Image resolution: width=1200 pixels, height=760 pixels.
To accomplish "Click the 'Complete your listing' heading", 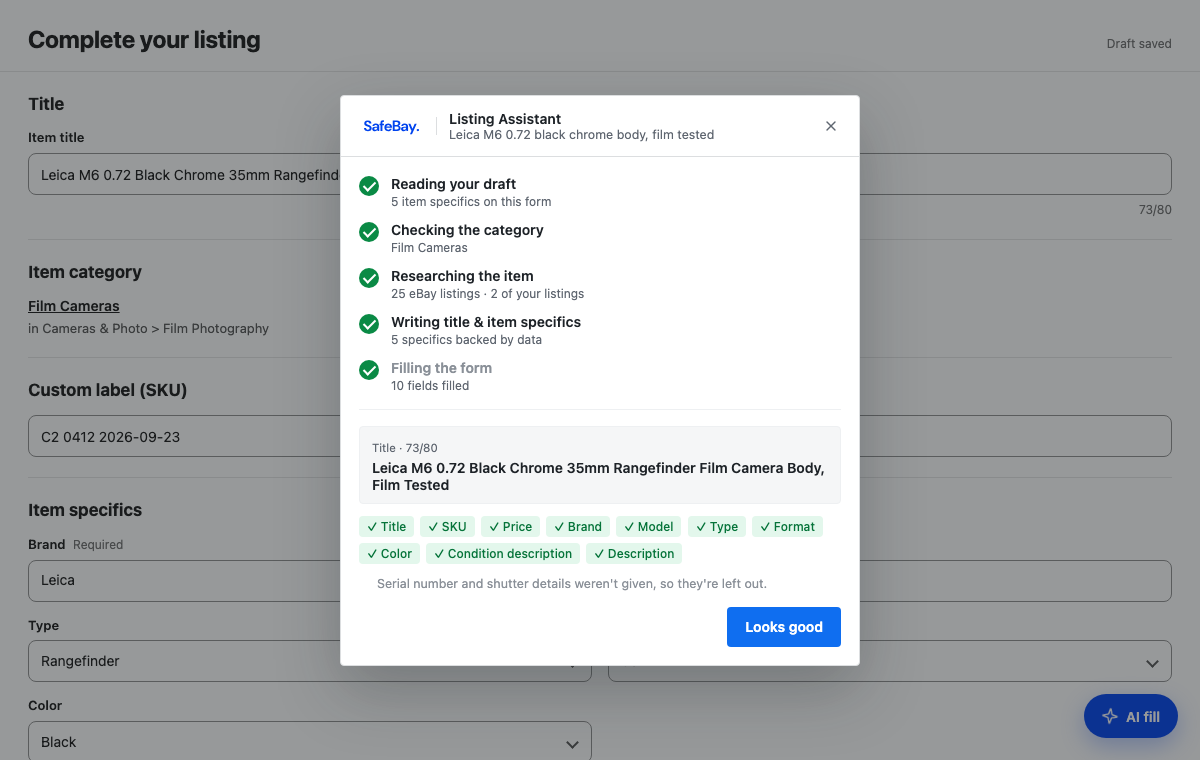I will pyautogui.click(x=144, y=40).
